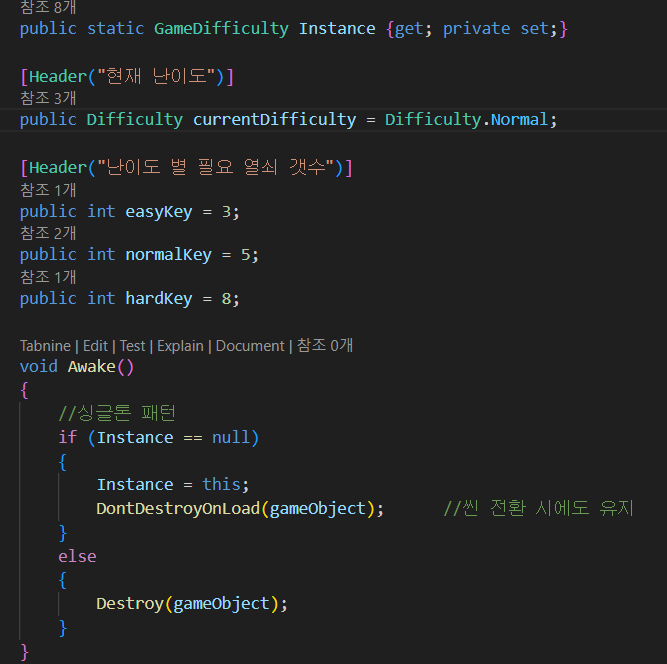The width and height of the screenshot is (667, 664).
Task: Click the currentDifficulty field name
Action: point(274,120)
